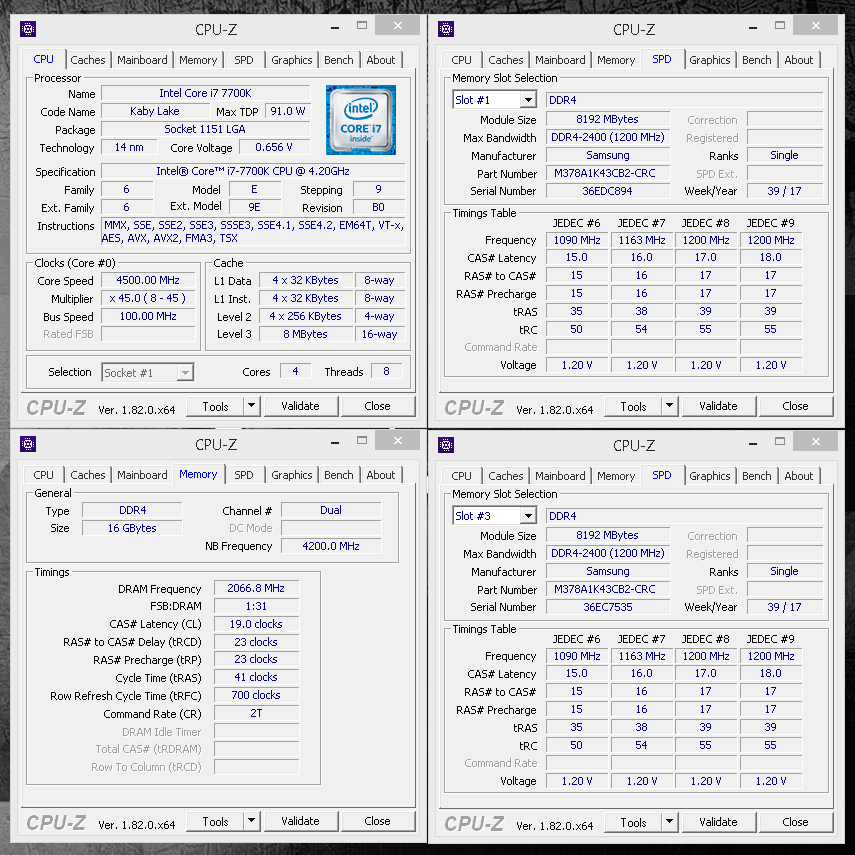Click Validate in Slot #1 SPD window
The image size is (855, 855).
(718, 406)
